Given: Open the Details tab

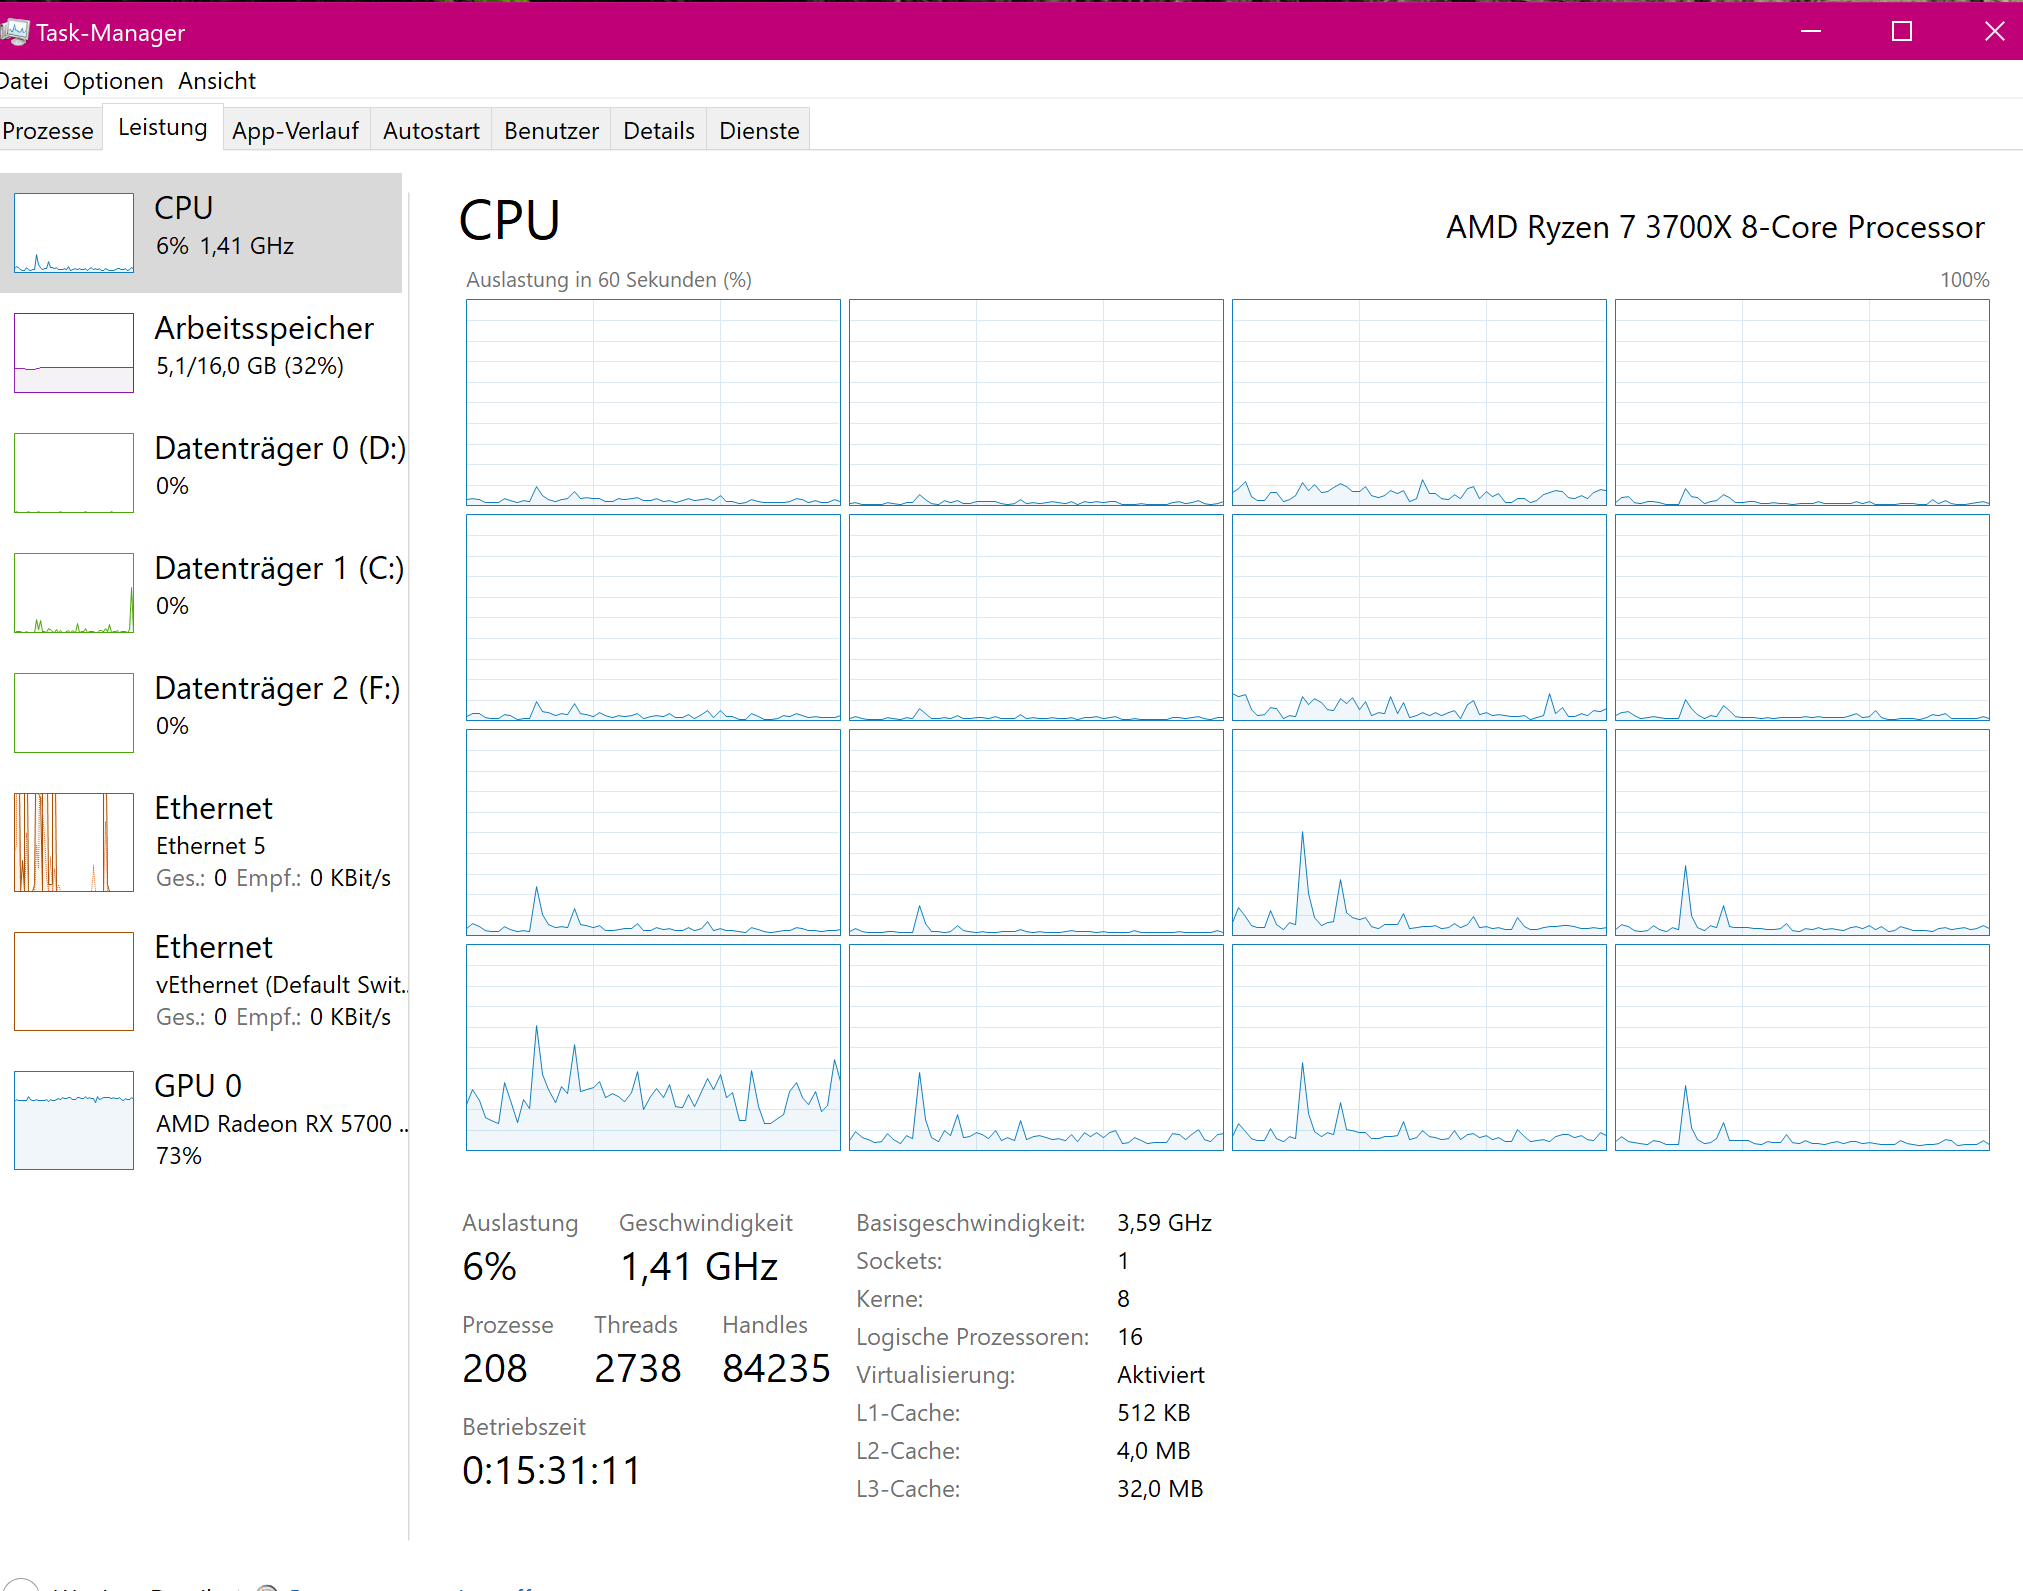Looking at the screenshot, I should (x=658, y=129).
